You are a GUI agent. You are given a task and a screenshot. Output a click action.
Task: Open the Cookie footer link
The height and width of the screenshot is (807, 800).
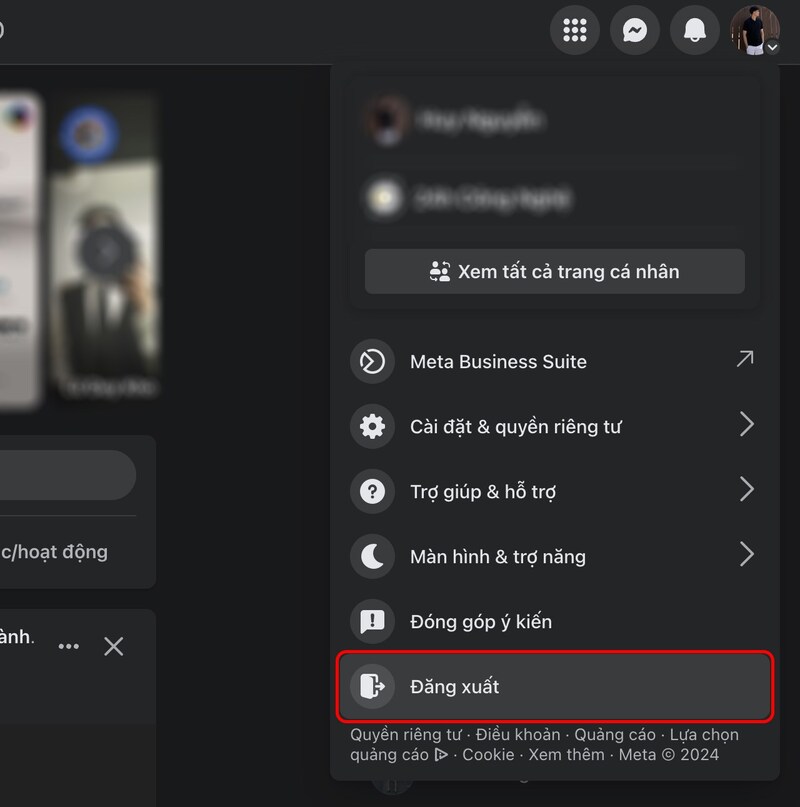[x=488, y=755]
